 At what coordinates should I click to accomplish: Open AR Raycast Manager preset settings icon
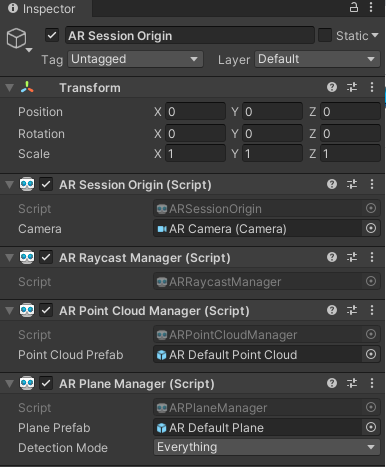coord(352,257)
